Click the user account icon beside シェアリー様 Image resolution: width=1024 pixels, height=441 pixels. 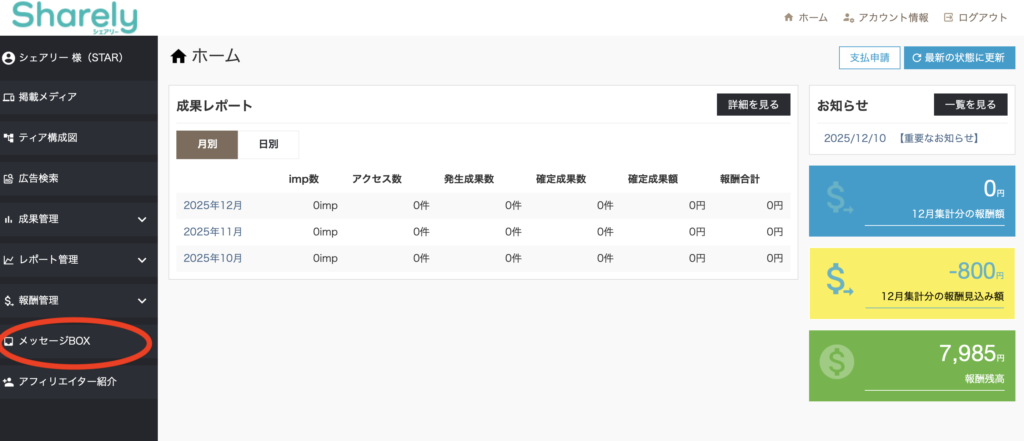9,57
